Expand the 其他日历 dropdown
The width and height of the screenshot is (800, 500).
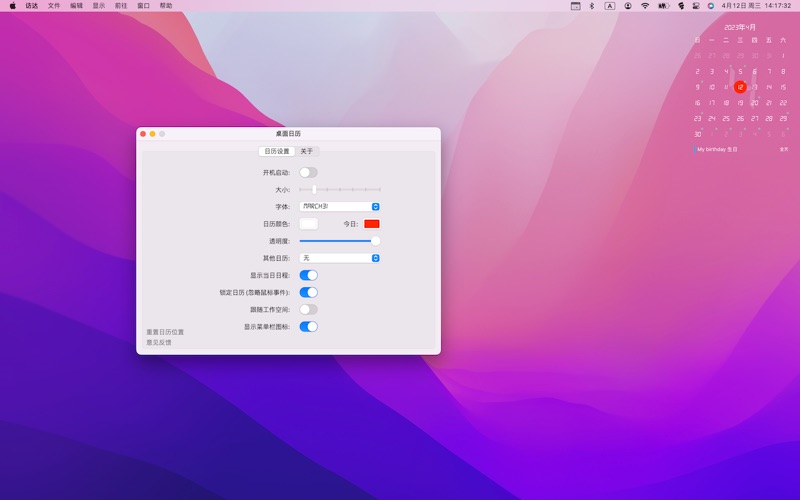point(340,258)
